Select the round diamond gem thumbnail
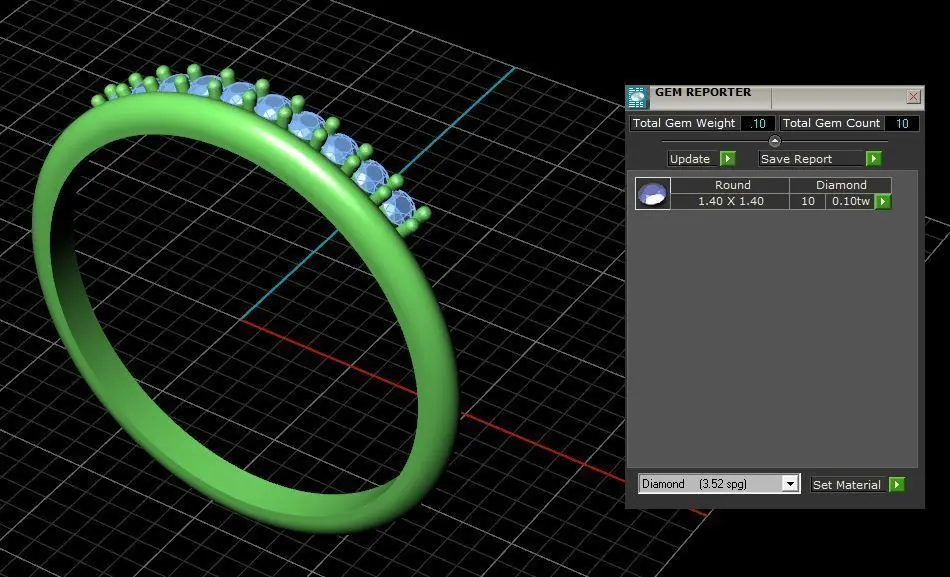The width and height of the screenshot is (950, 577). pos(653,194)
